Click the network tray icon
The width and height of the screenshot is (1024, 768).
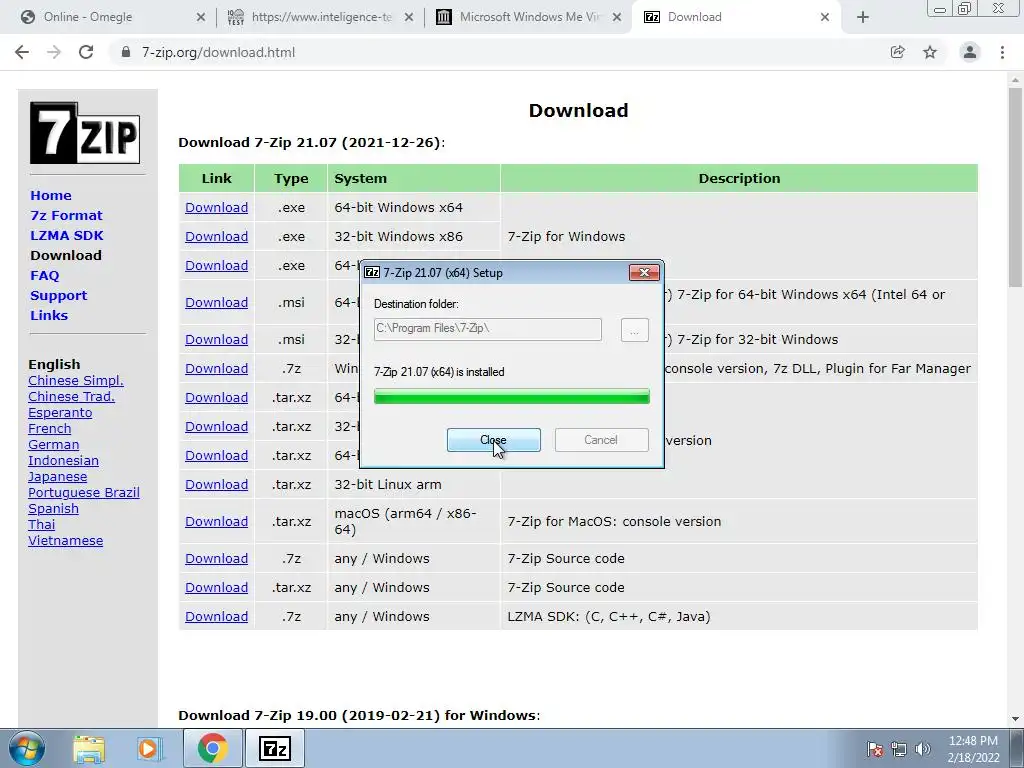pos(899,749)
